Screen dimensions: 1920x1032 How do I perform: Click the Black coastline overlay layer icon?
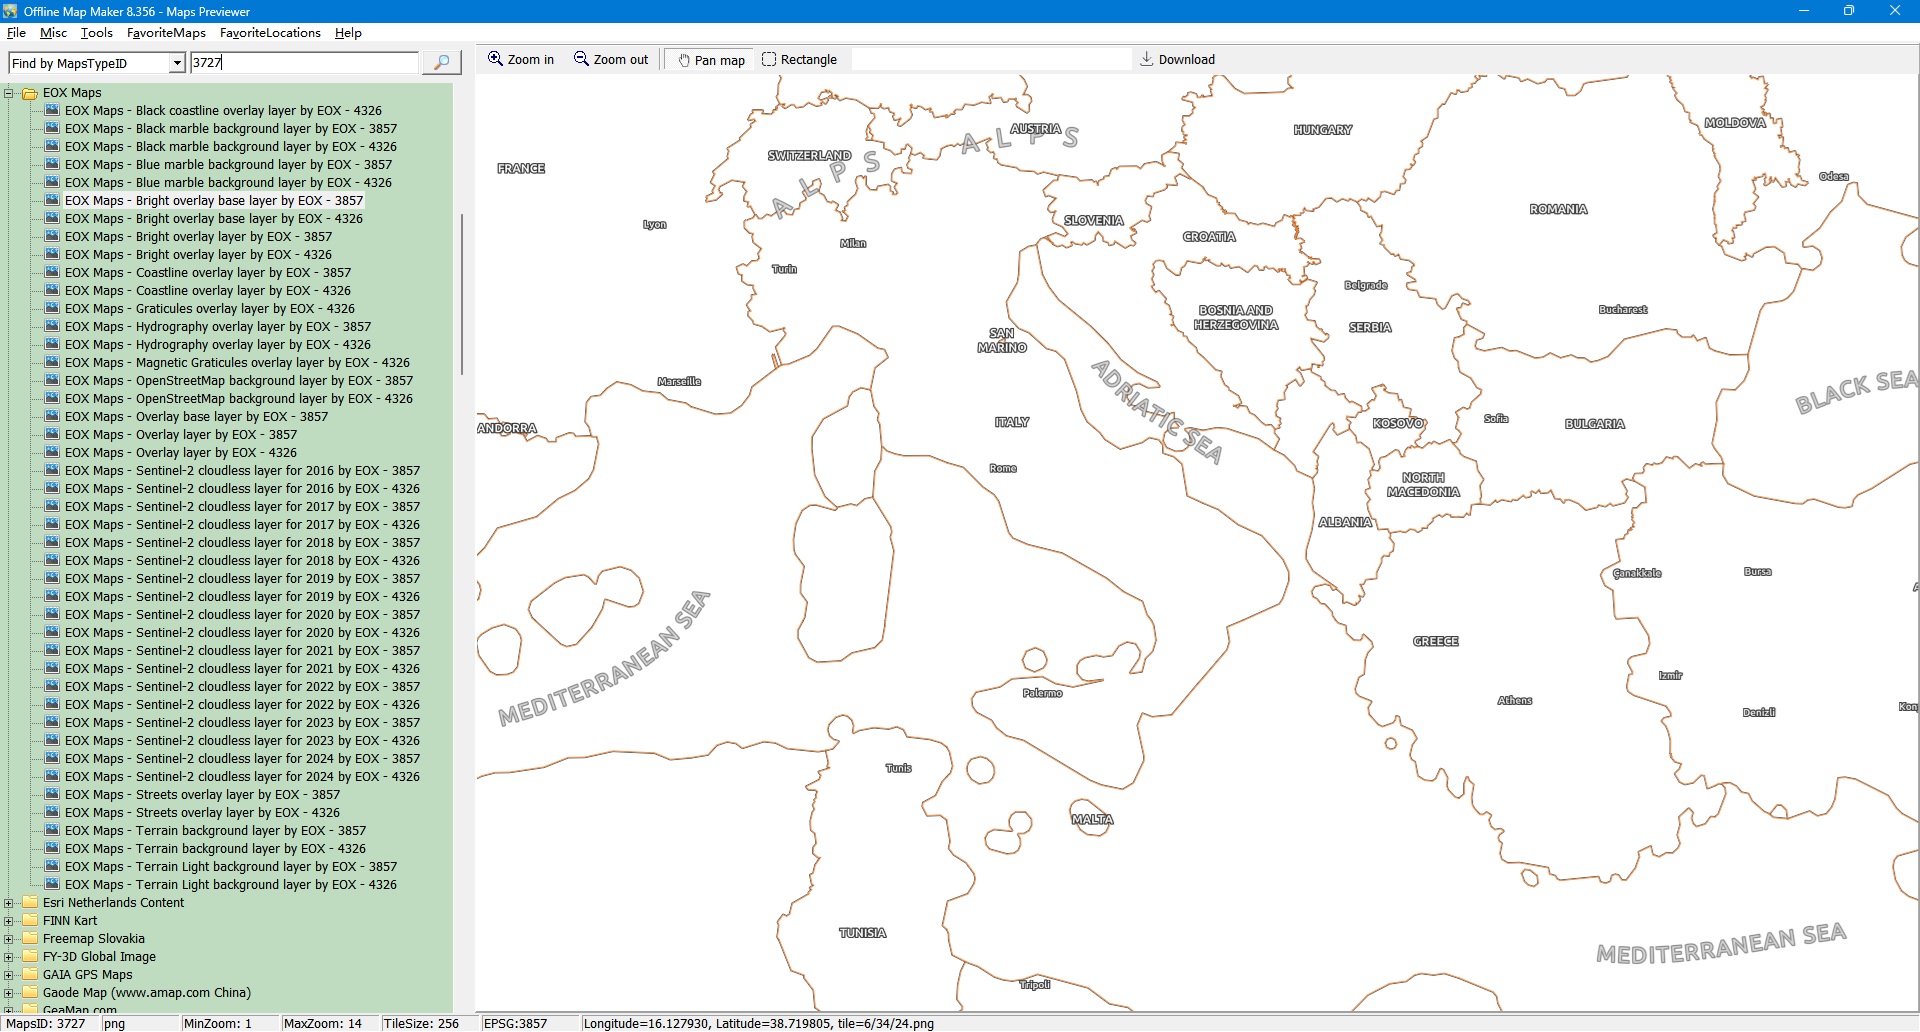(x=53, y=111)
